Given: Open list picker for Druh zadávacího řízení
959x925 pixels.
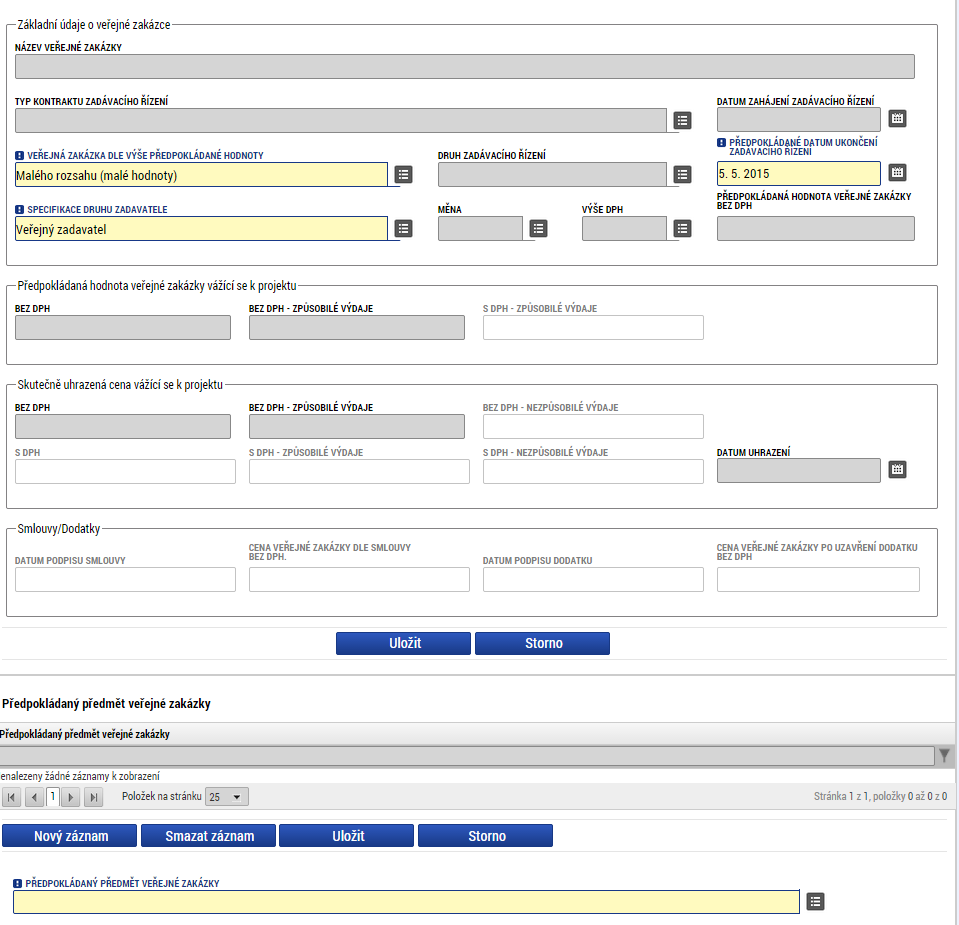Looking at the screenshot, I should [x=682, y=174].
